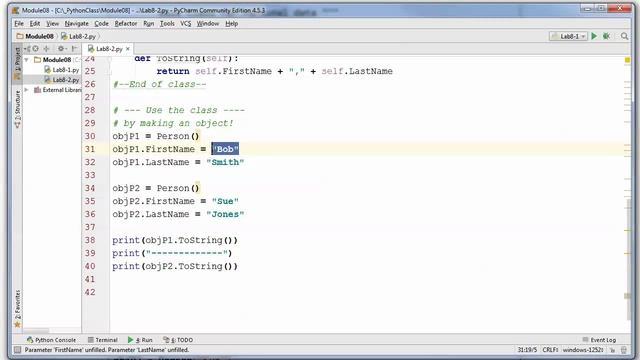Image resolution: width=640 pixels, height=360 pixels.
Task: Click the collapse-all icon in the Project panel
Action: (x=46, y=49)
